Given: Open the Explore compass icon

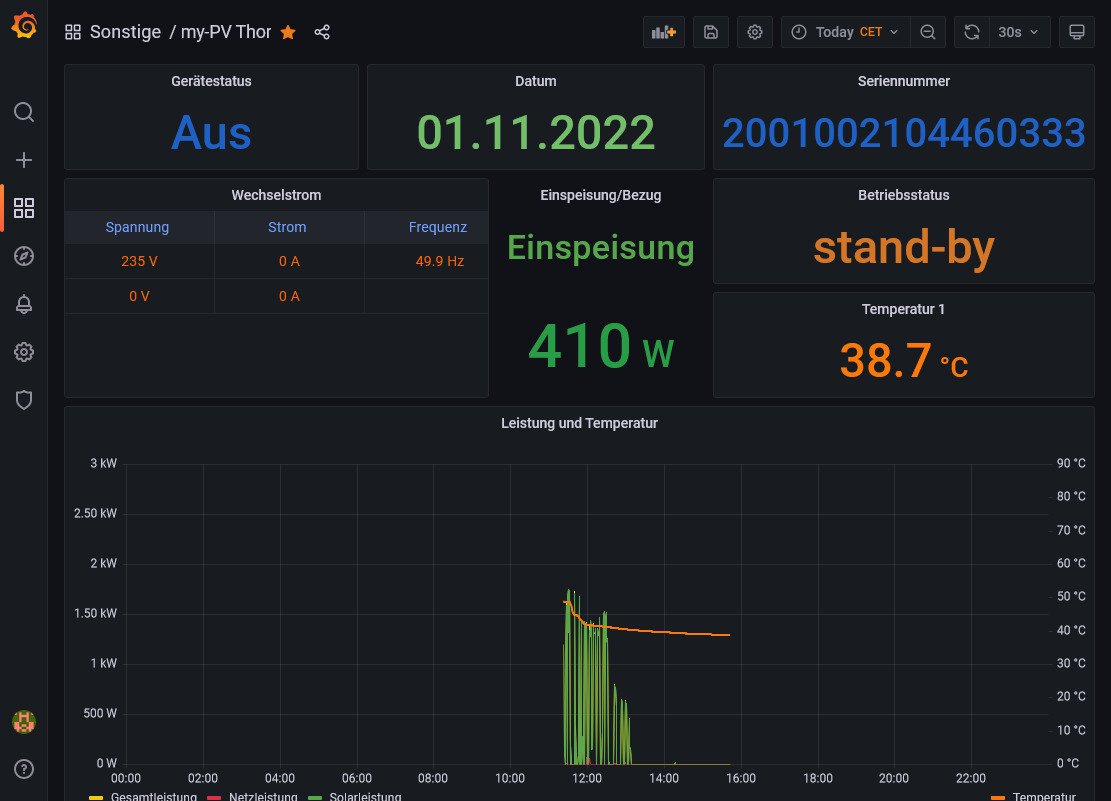Looking at the screenshot, I should click(24, 256).
